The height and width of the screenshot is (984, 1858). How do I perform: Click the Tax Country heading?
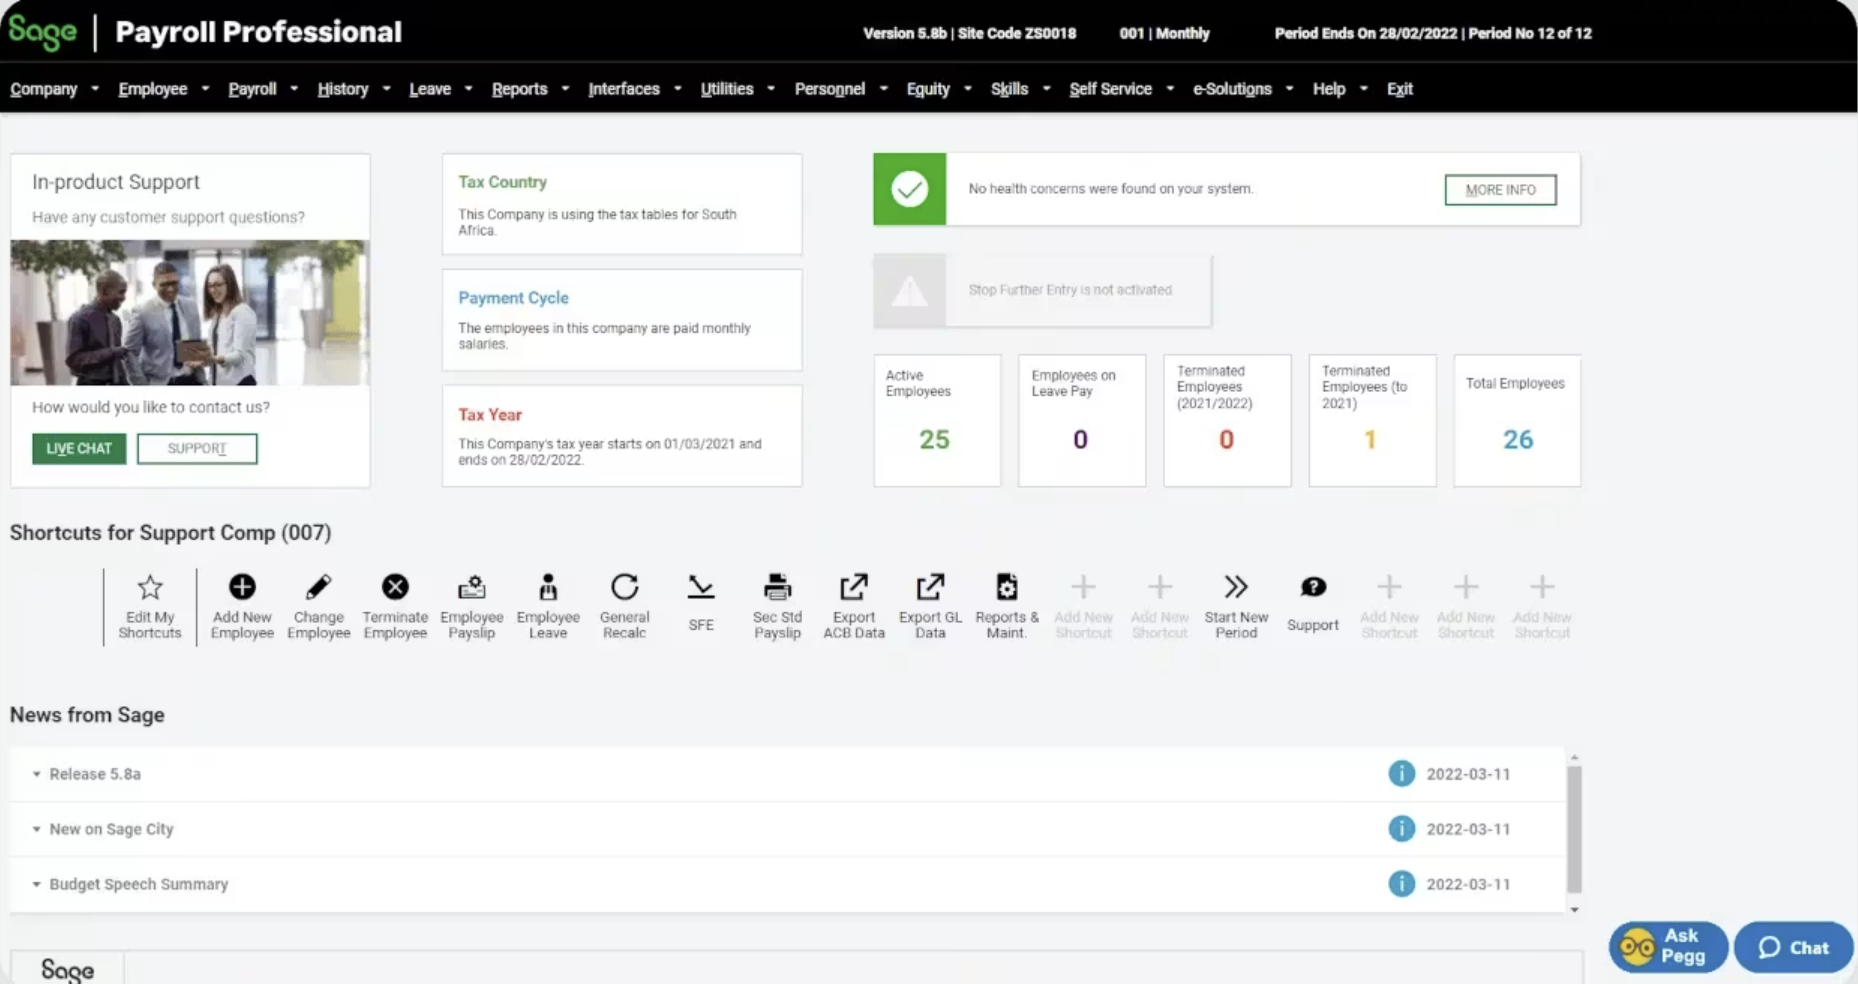click(x=502, y=182)
